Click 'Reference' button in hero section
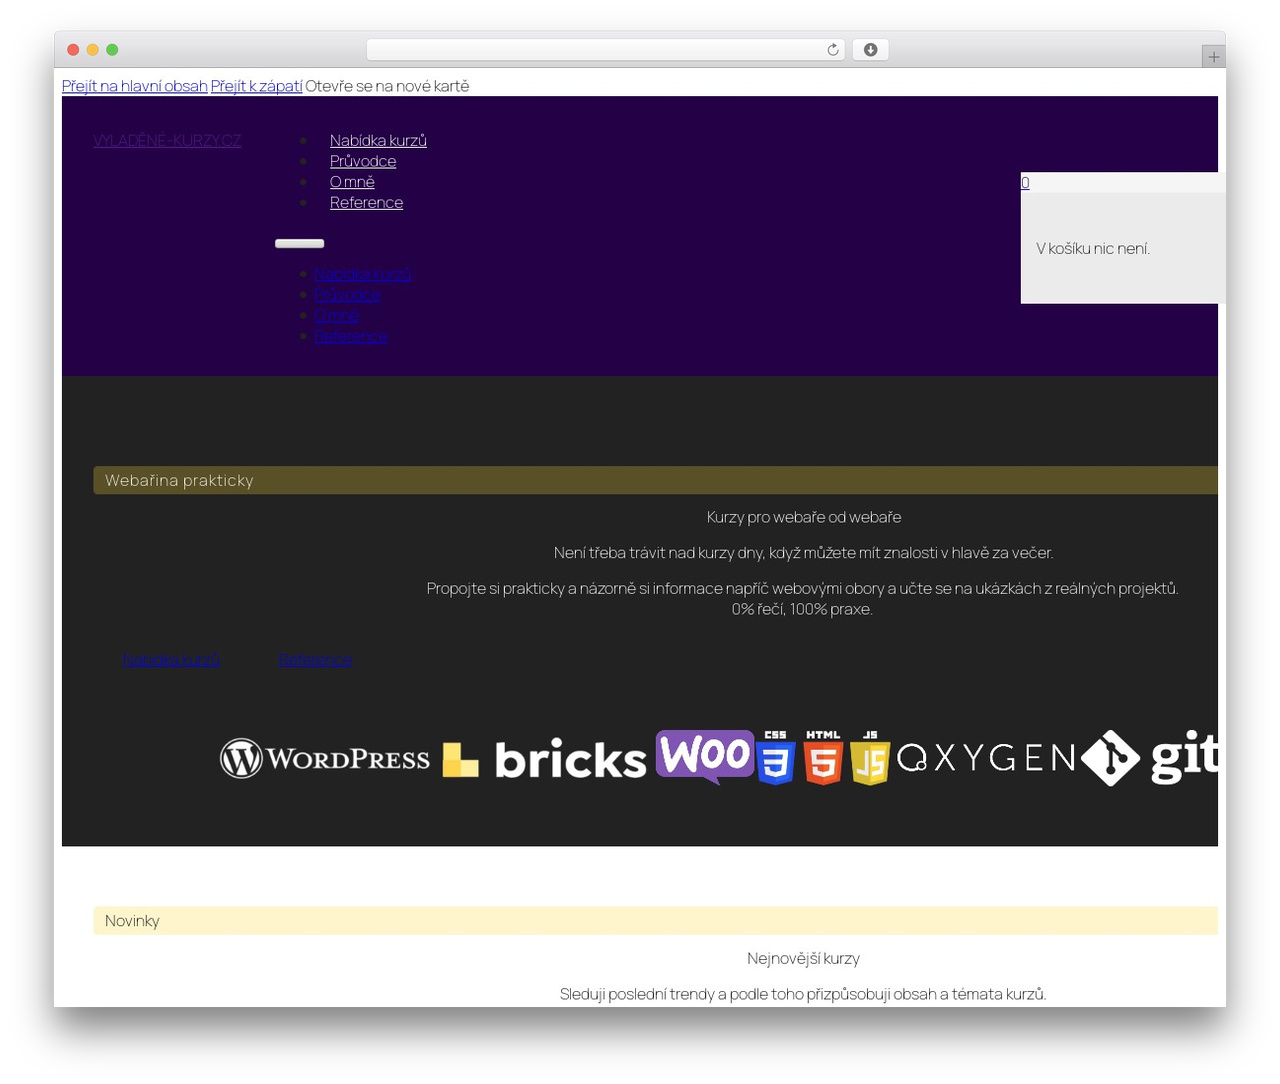This screenshot has width=1280, height=1084. [x=315, y=660]
